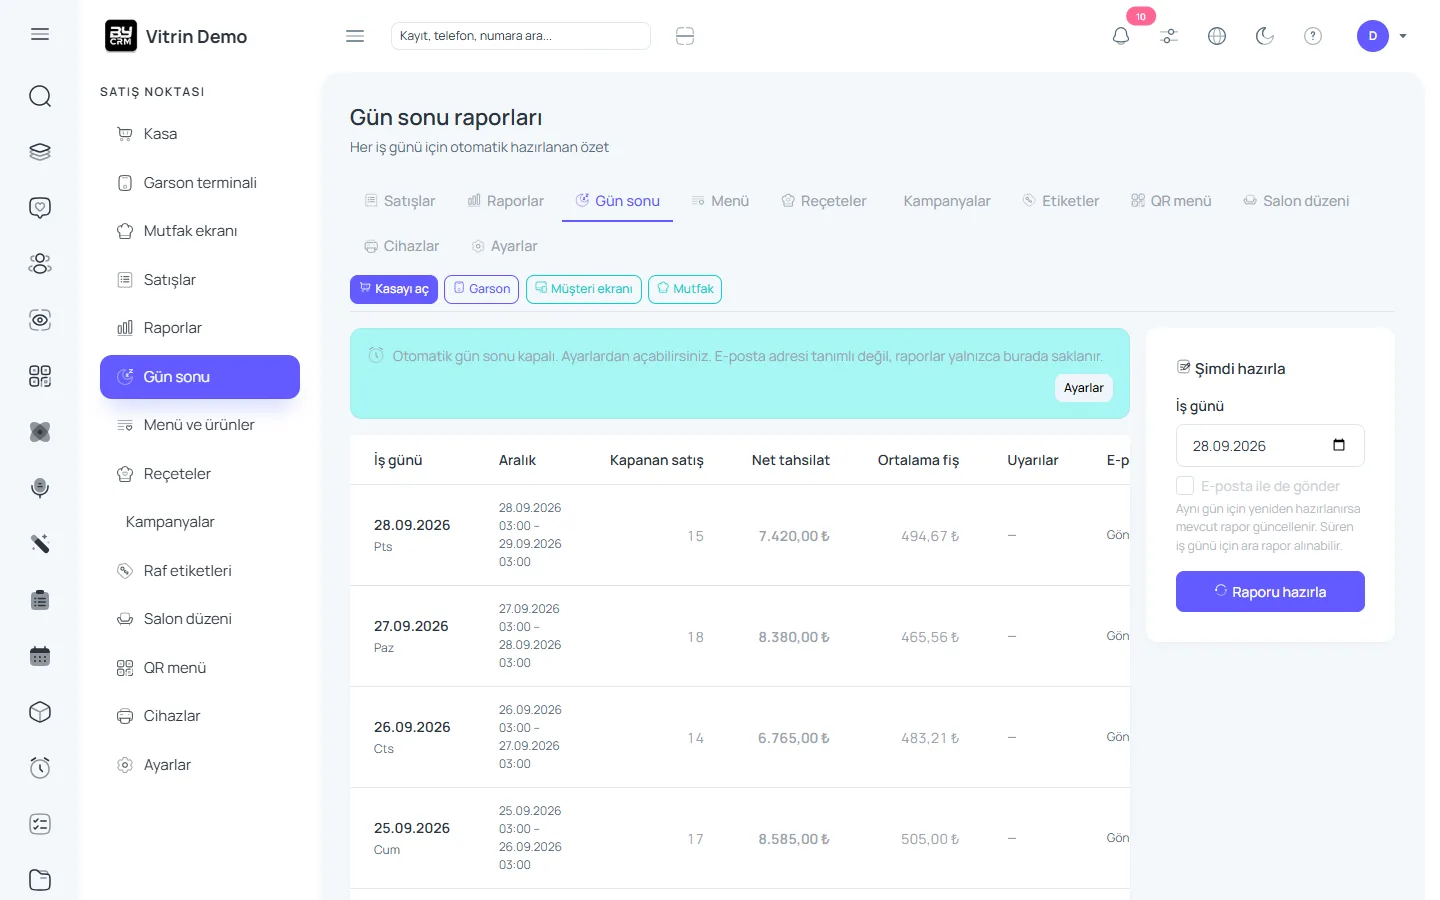Image resolution: width=1440 pixels, height=900 pixels.
Task: Click the clipboard list icon in left rail
Action: coord(40,600)
